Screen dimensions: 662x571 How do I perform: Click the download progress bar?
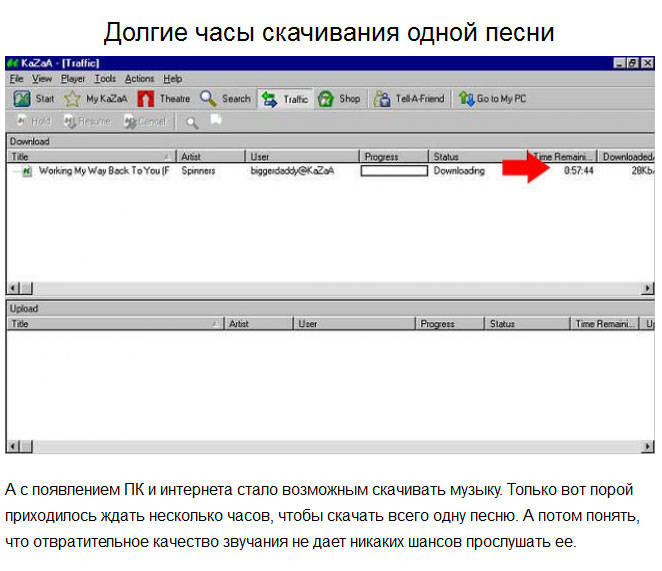pyautogui.click(x=393, y=171)
